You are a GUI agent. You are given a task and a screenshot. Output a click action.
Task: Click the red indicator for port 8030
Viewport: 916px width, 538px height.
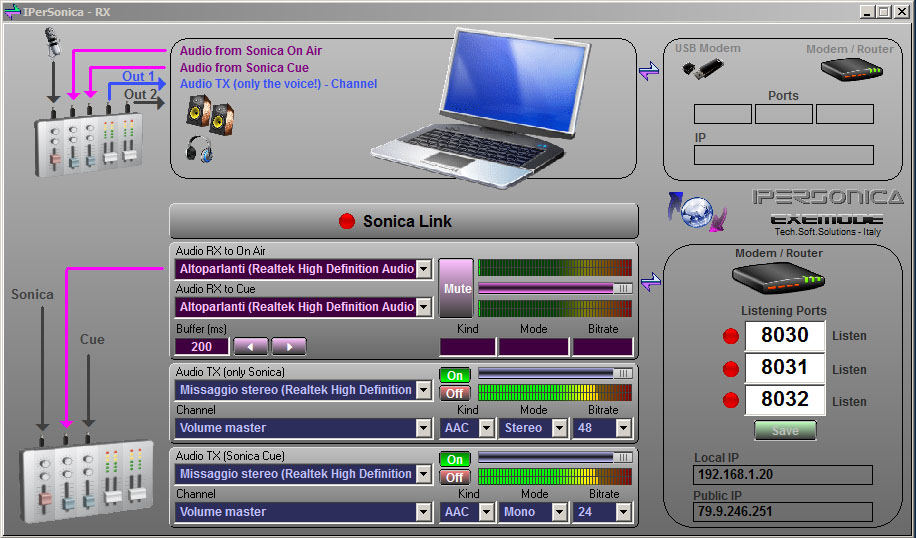(731, 336)
